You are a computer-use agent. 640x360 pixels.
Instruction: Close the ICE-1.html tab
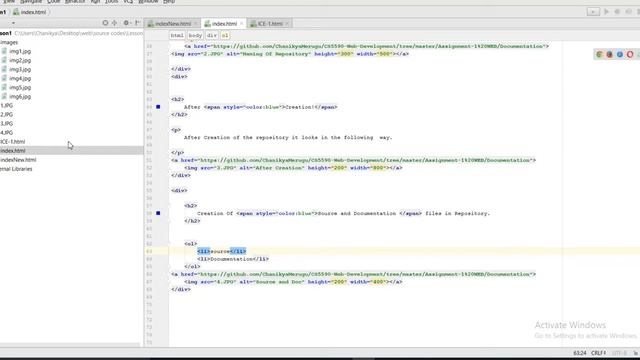pos(287,24)
